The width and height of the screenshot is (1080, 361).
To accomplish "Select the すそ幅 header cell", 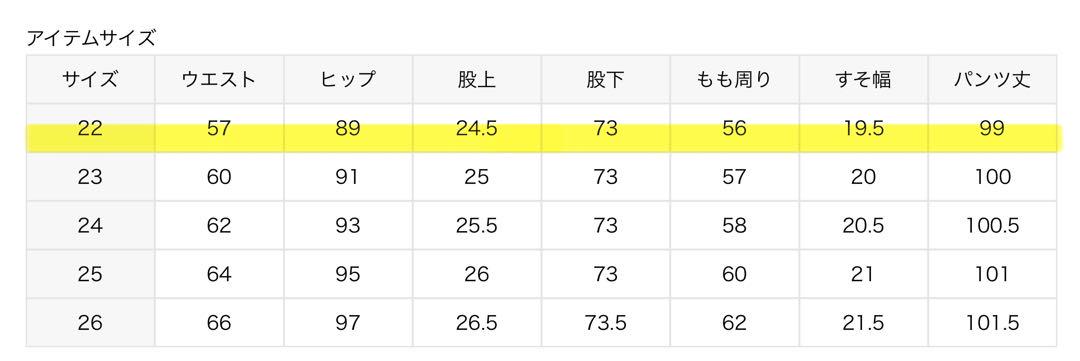I will (x=863, y=79).
